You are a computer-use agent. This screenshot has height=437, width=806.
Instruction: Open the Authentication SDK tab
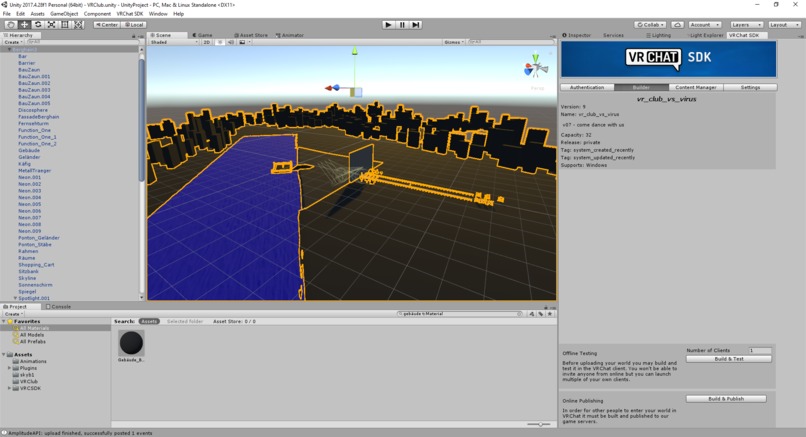(587, 87)
